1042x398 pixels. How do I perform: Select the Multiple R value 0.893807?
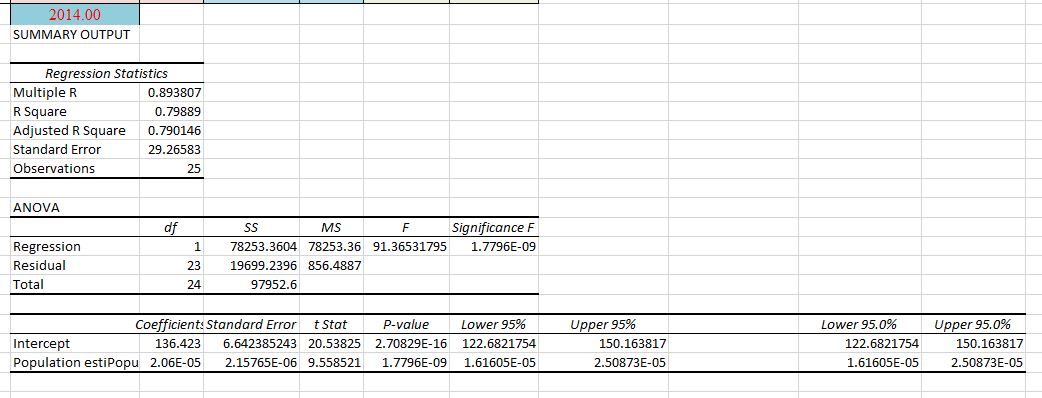pyautogui.click(x=171, y=92)
